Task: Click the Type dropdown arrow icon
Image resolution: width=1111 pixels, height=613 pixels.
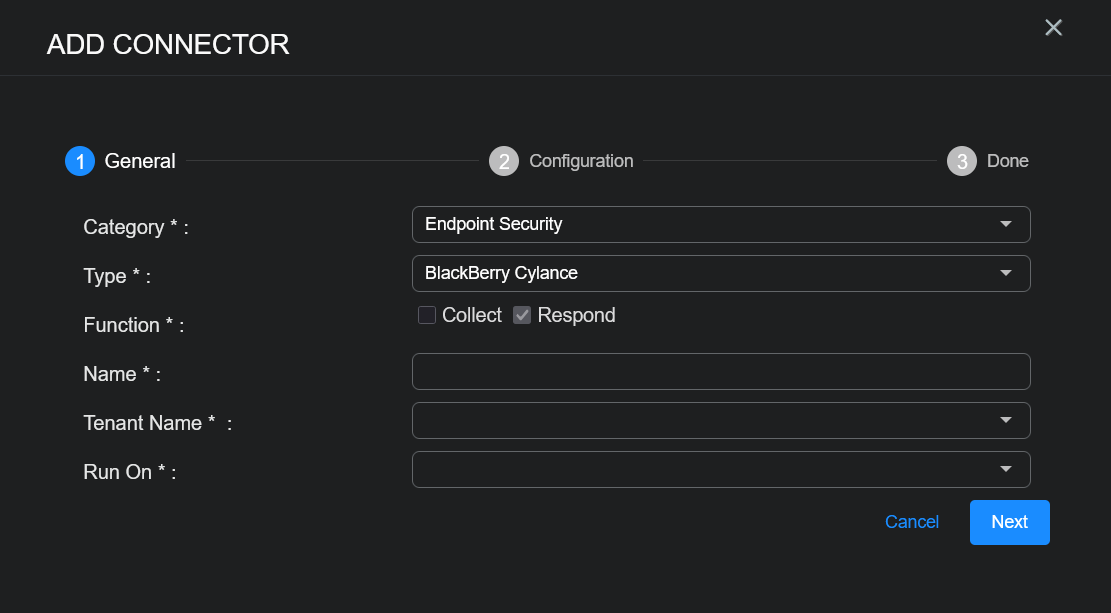Action: [1006, 273]
